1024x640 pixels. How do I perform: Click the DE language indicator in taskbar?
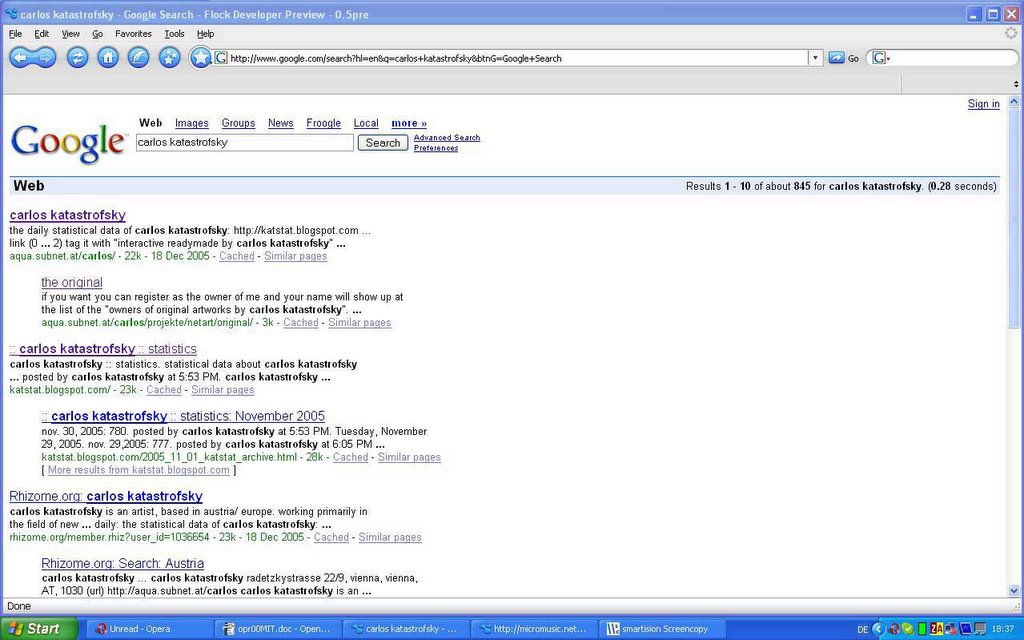tap(862, 630)
